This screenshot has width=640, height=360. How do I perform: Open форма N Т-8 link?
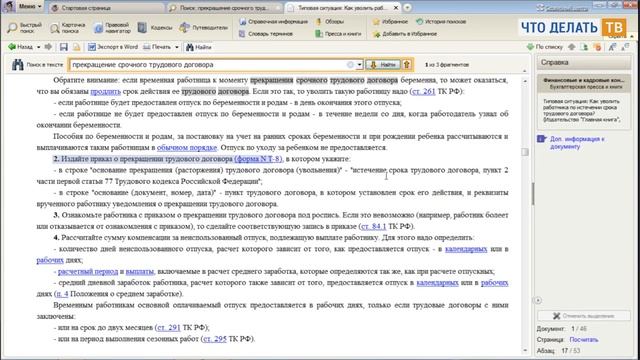pyautogui.click(x=258, y=159)
